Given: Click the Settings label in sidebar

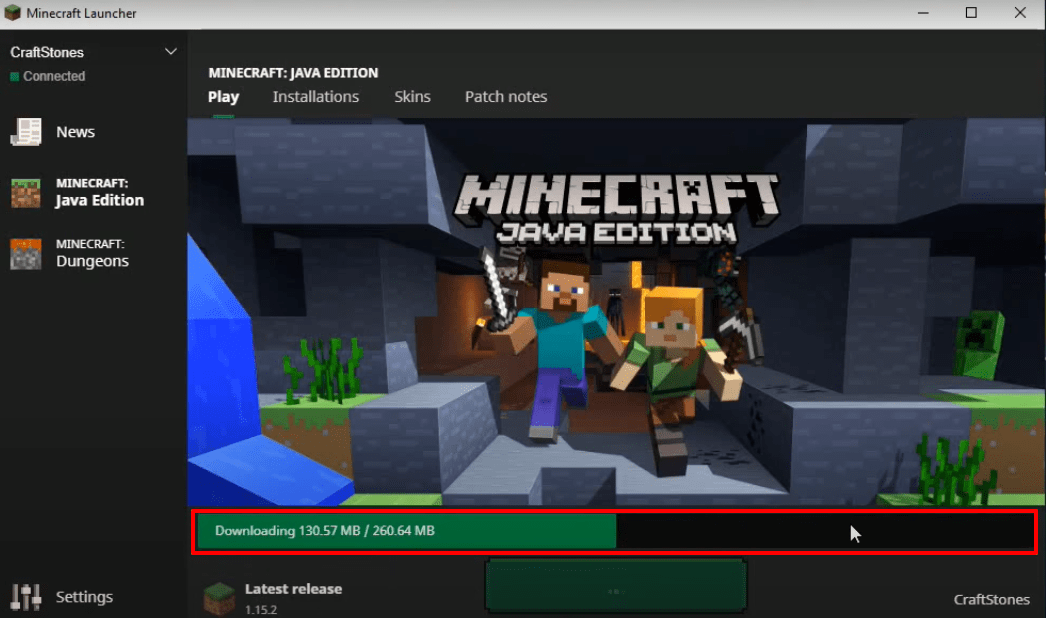Looking at the screenshot, I should tap(84, 597).
